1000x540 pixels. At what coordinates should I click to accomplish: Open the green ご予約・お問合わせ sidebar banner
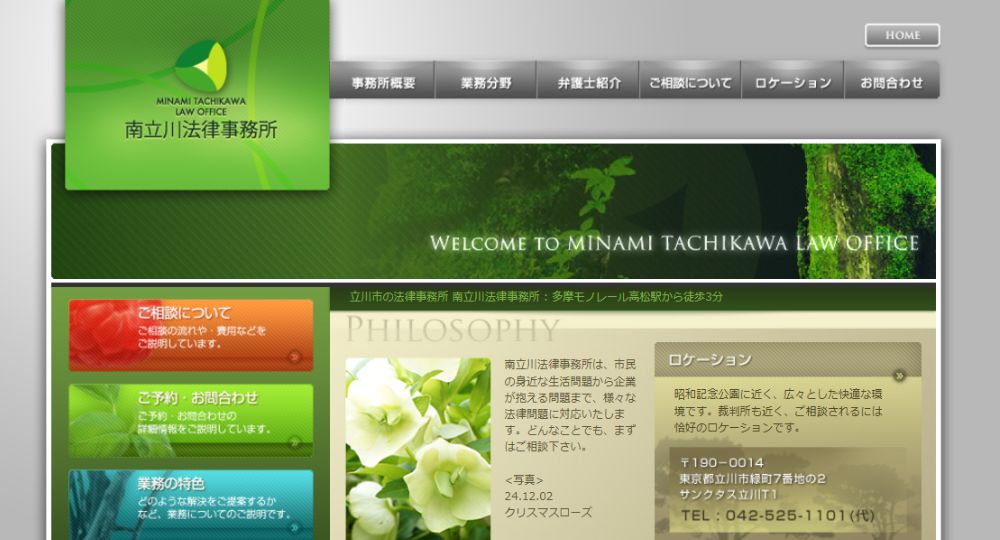[x=190, y=420]
